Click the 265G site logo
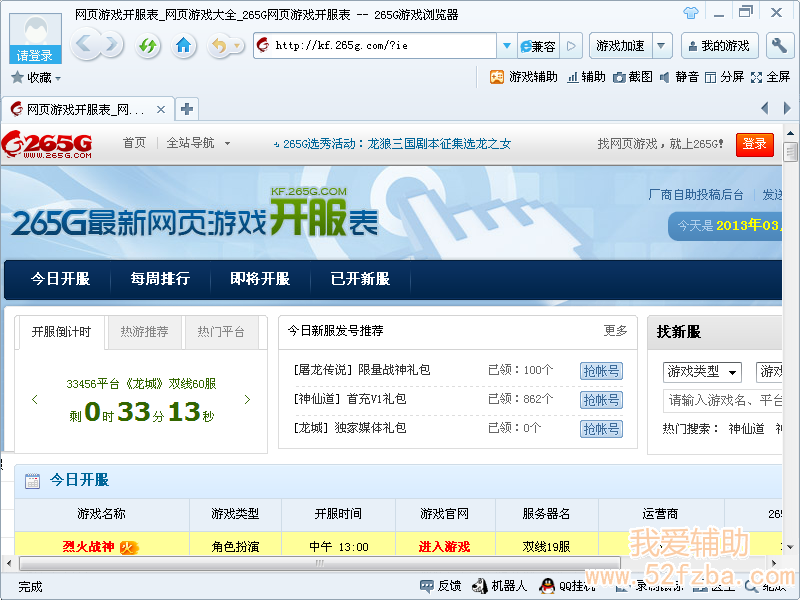This screenshot has height=600, width=800. point(47,144)
